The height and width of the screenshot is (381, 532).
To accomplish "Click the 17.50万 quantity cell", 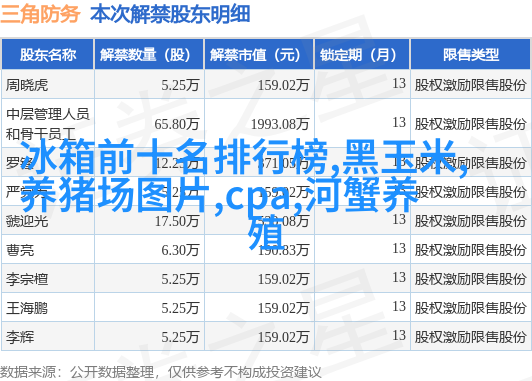I will (x=177, y=221).
